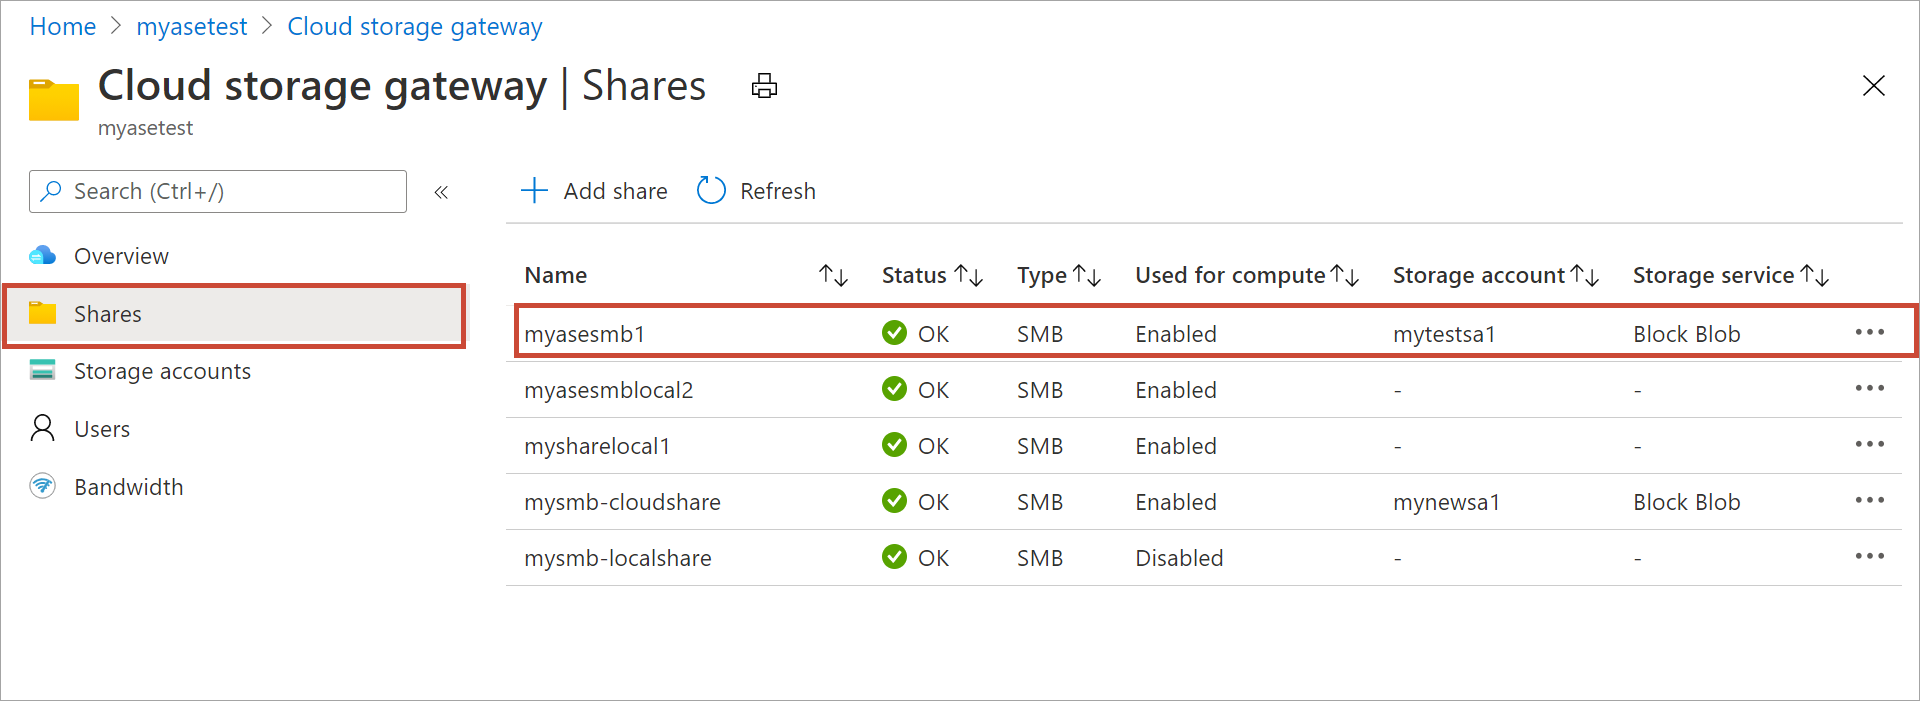Screen dimensions: 1920x701
Task: Collapse the left navigation menu
Action: [441, 192]
